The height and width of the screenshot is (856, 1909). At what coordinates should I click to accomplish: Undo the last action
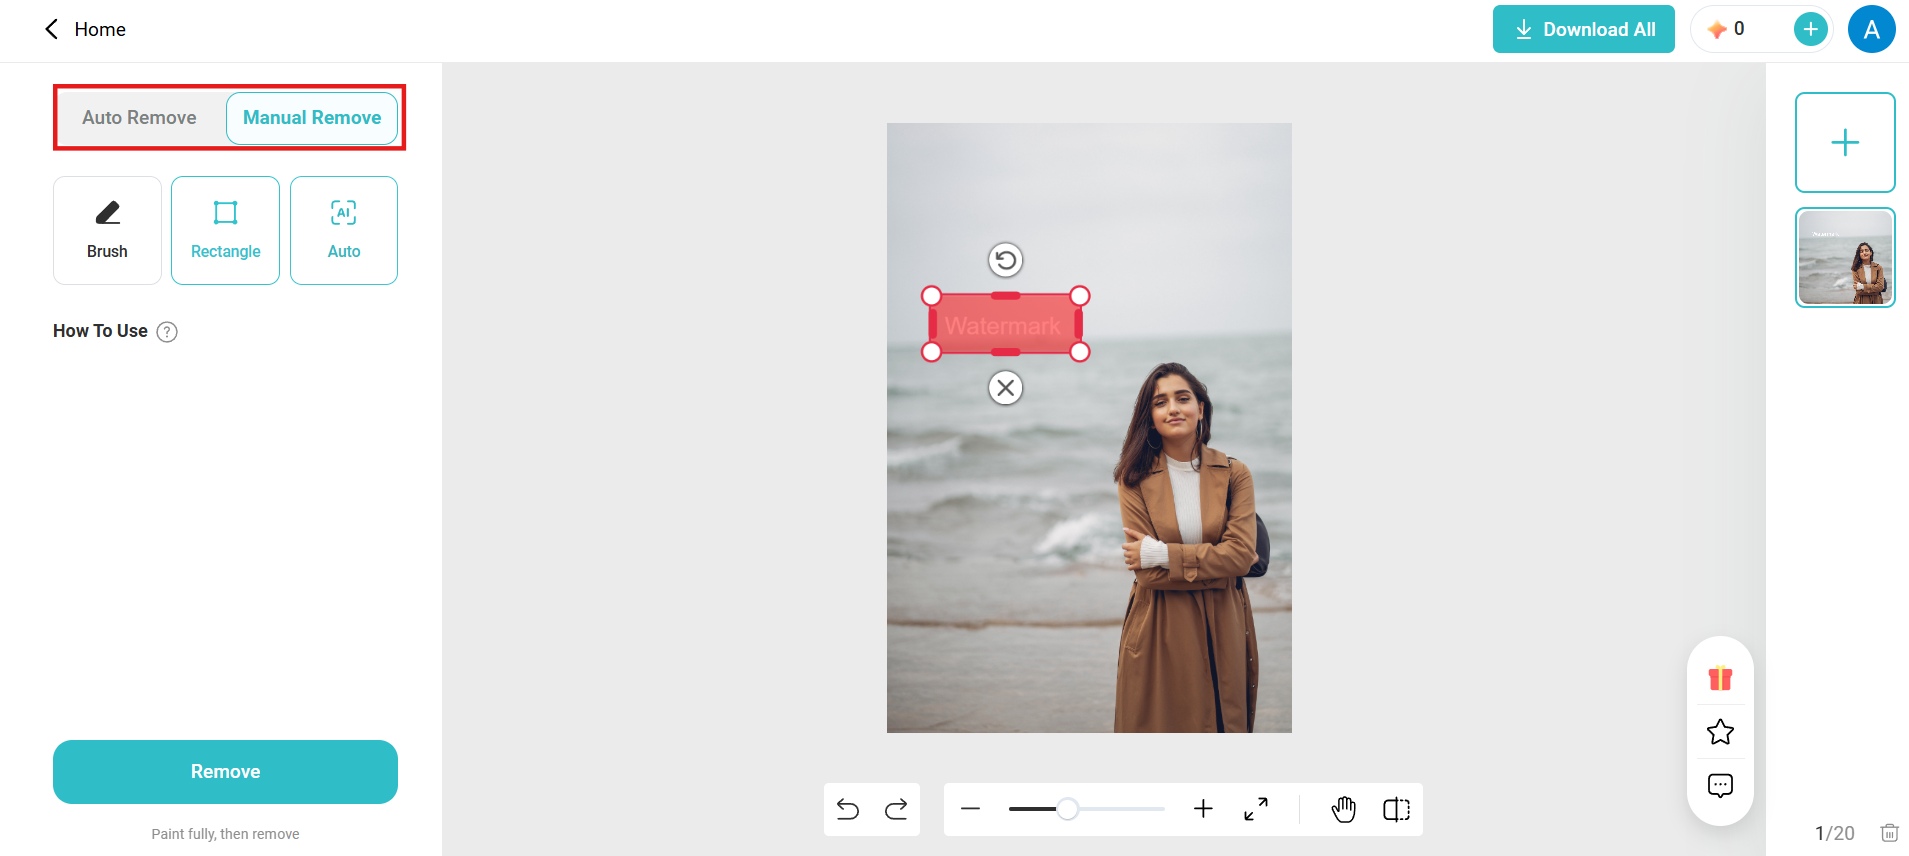[848, 809]
